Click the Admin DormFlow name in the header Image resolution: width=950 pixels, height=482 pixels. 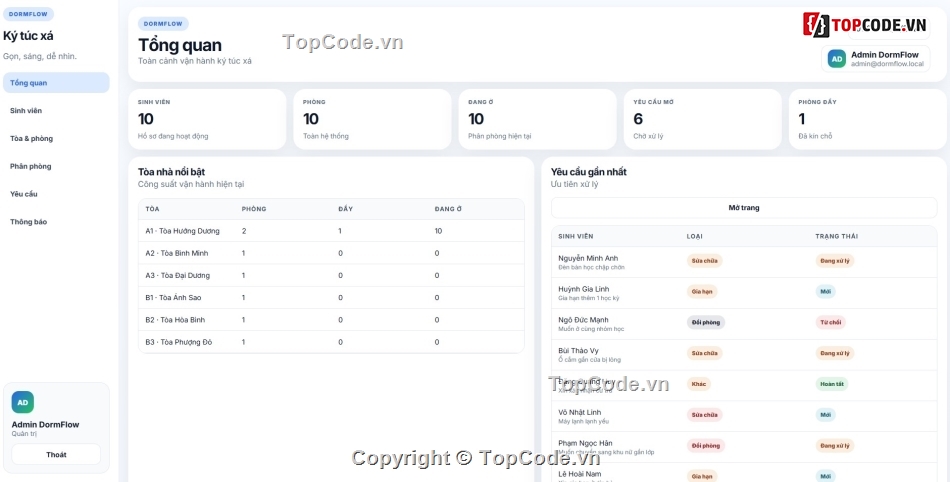(x=885, y=54)
